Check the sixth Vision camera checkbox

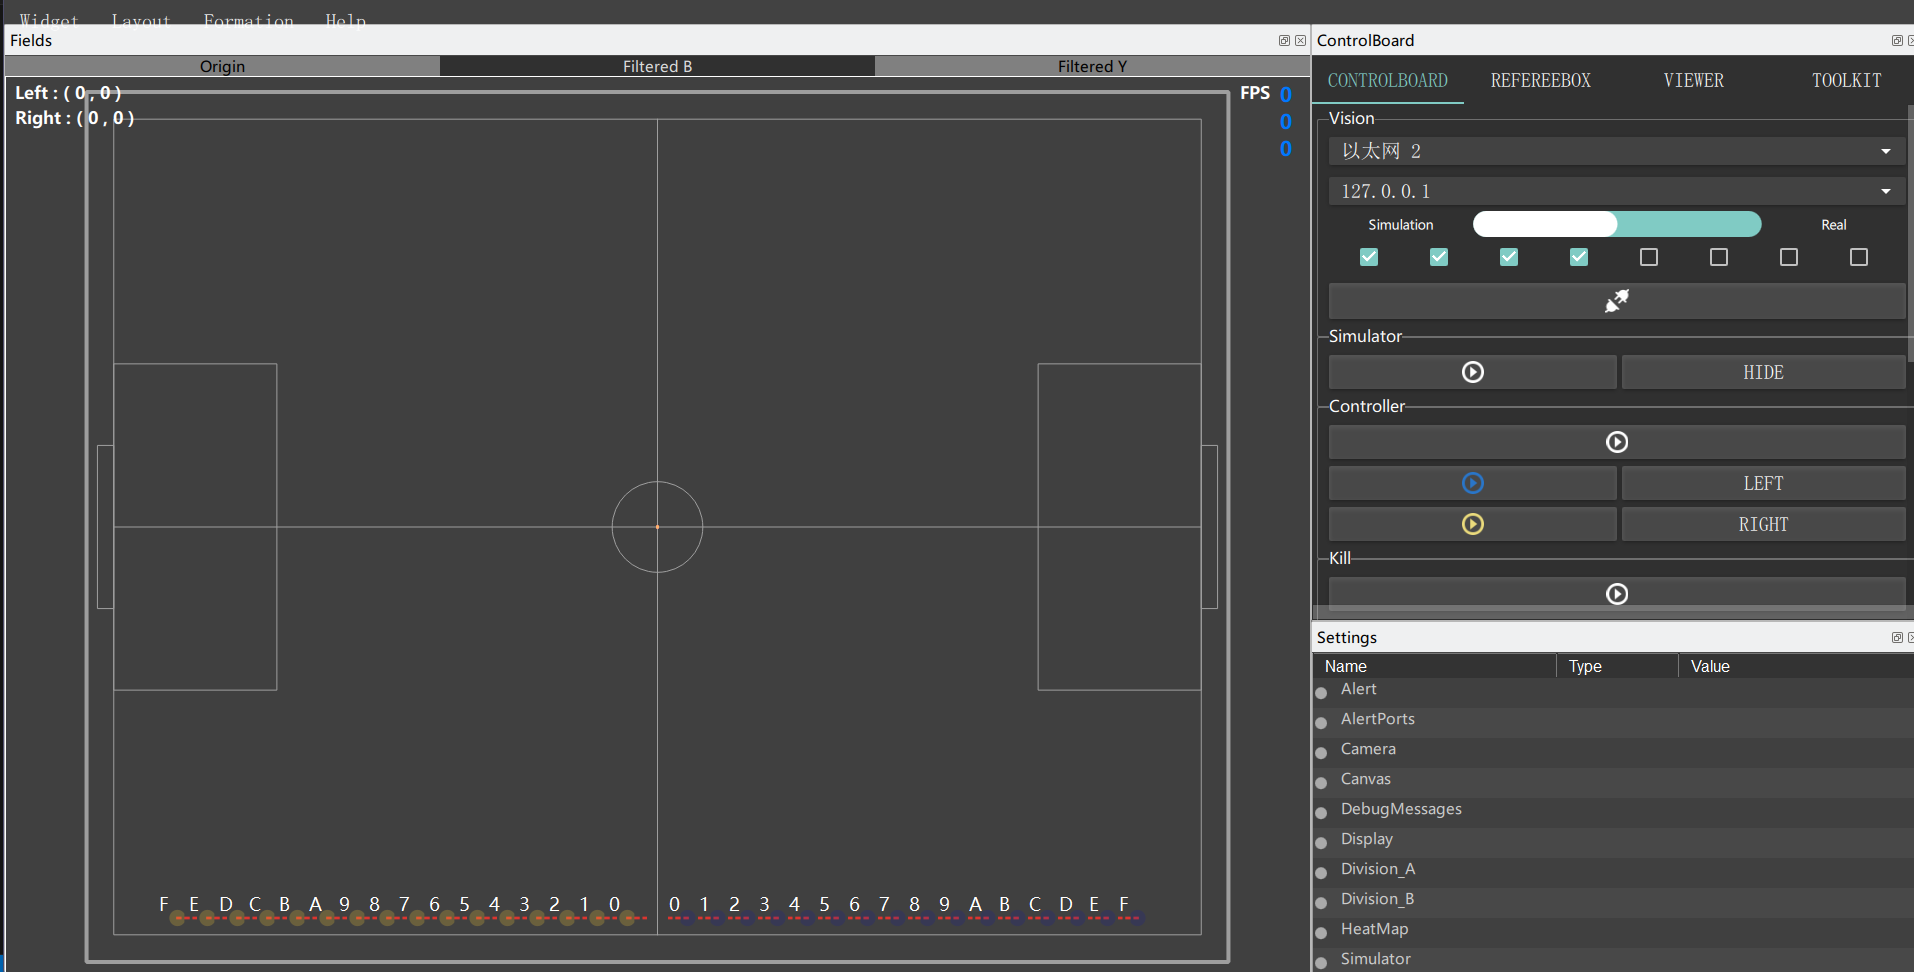pyautogui.click(x=1719, y=257)
